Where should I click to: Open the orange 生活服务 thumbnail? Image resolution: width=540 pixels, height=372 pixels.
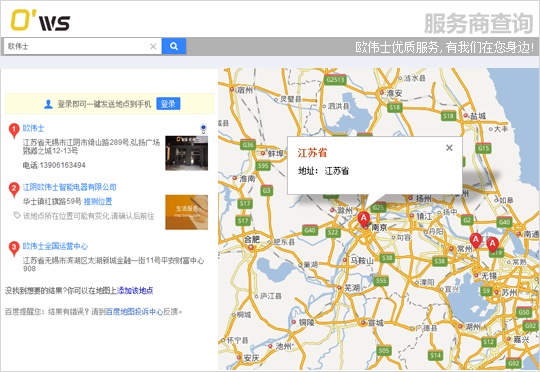[186, 212]
